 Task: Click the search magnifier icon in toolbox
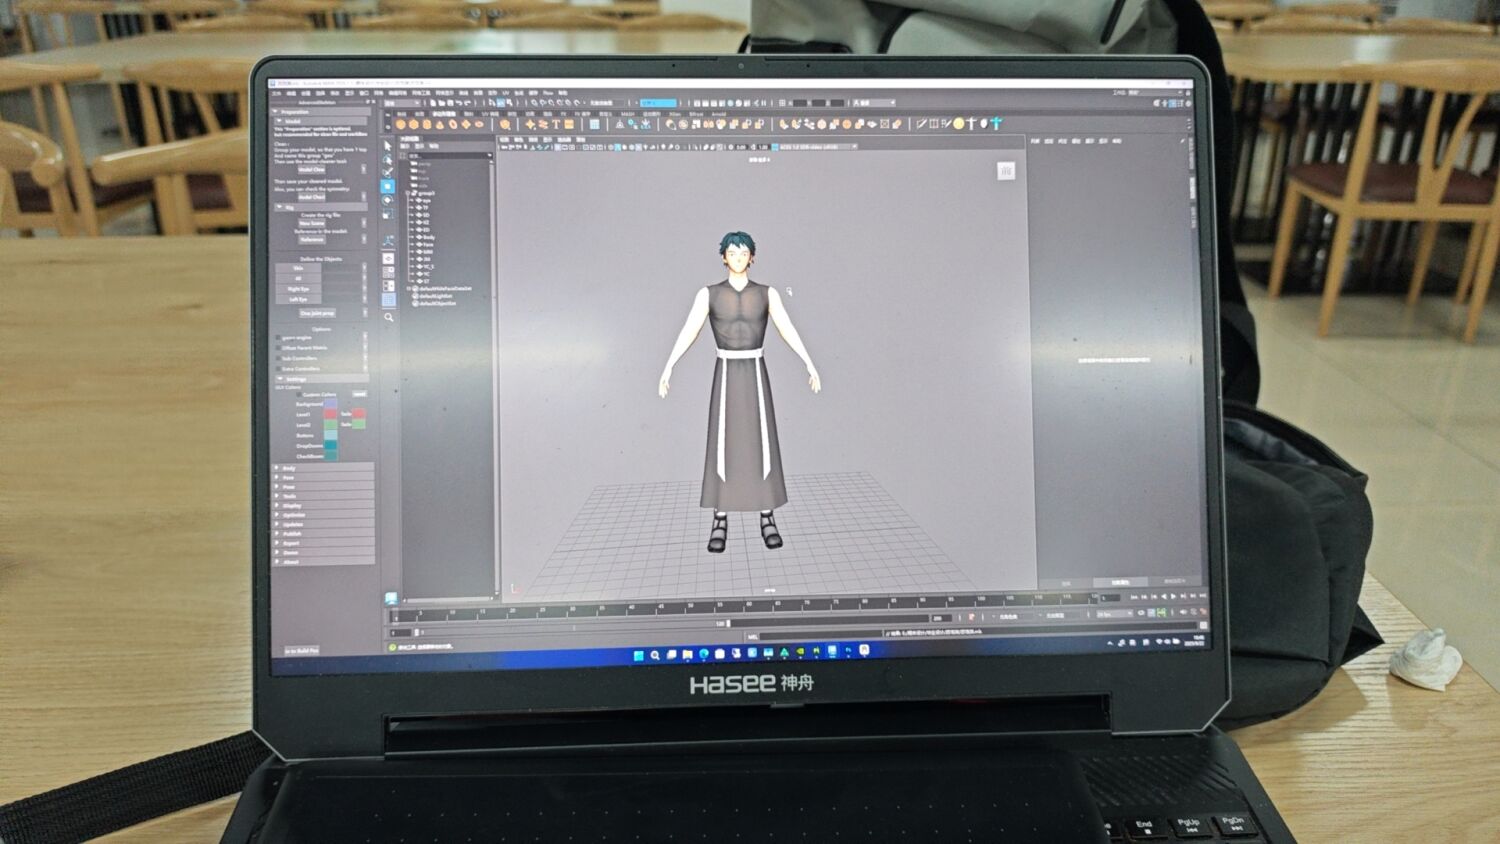[x=389, y=317]
